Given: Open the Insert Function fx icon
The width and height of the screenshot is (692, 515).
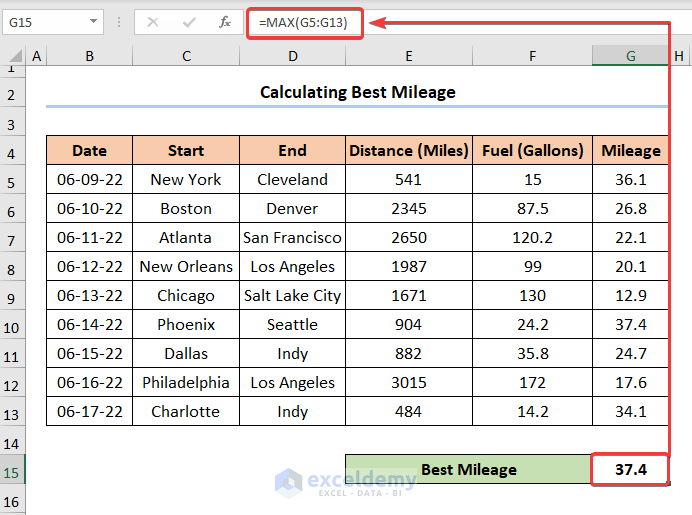Looking at the screenshot, I should 225,22.
